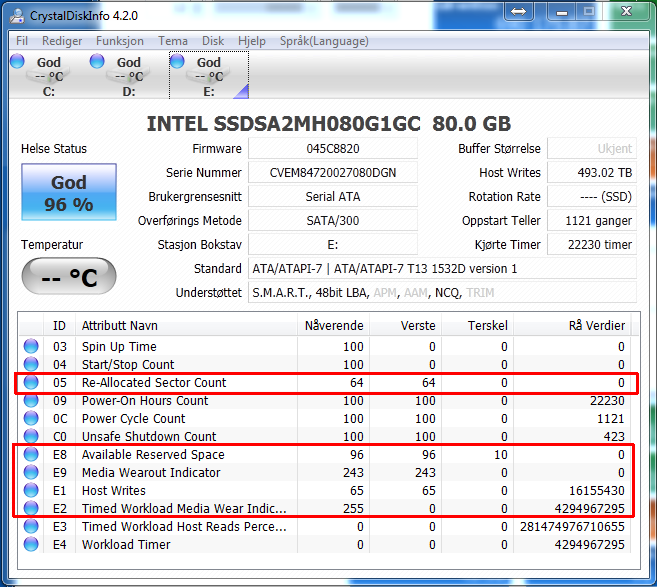
Task: Click the Nåverende column header
Action: click(334, 326)
